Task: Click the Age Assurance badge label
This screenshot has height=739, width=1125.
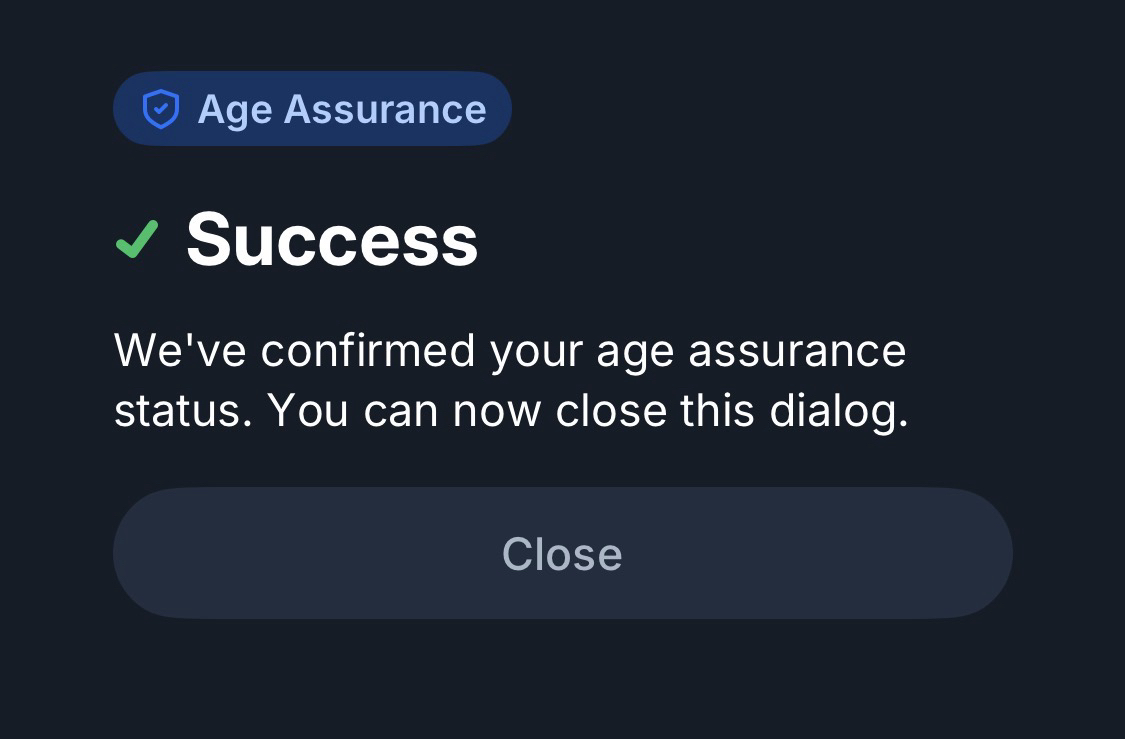Action: pyautogui.click(x=341, y=109)
